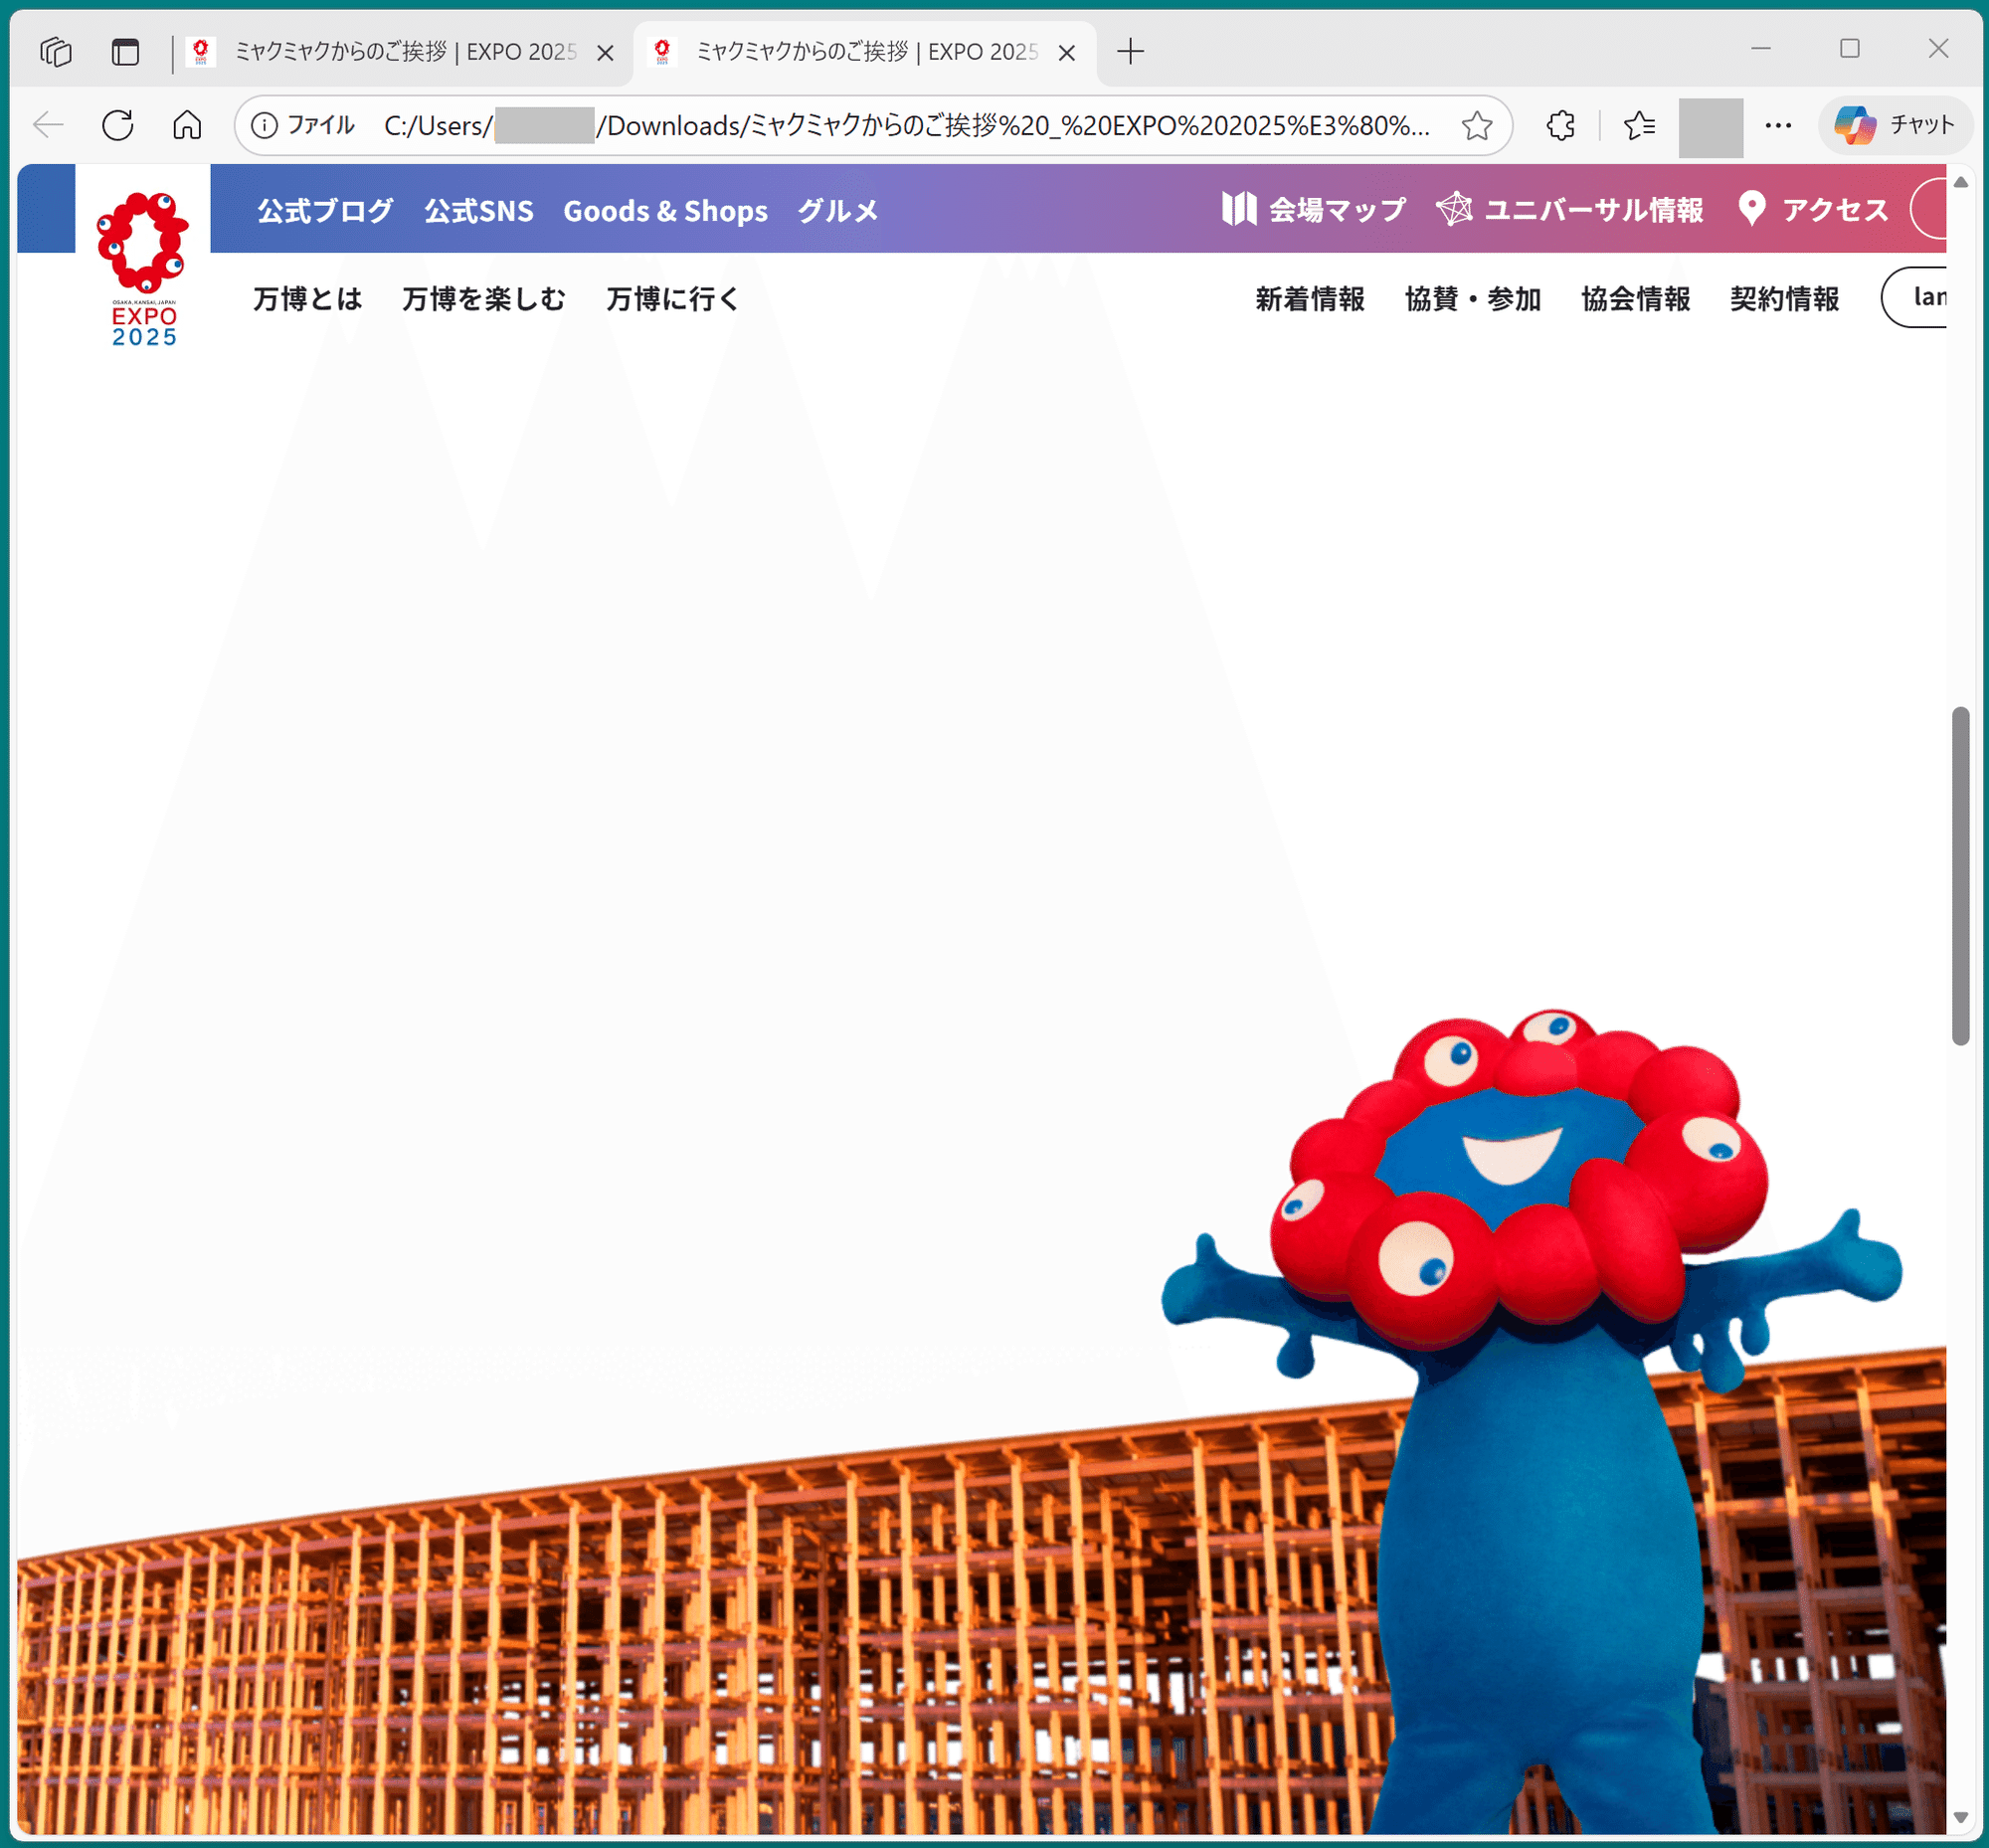This screenshot has width=1989, height=1848.
Task: Expand the 万博を楽しむ navigation menu
Action: click(483, 299)
